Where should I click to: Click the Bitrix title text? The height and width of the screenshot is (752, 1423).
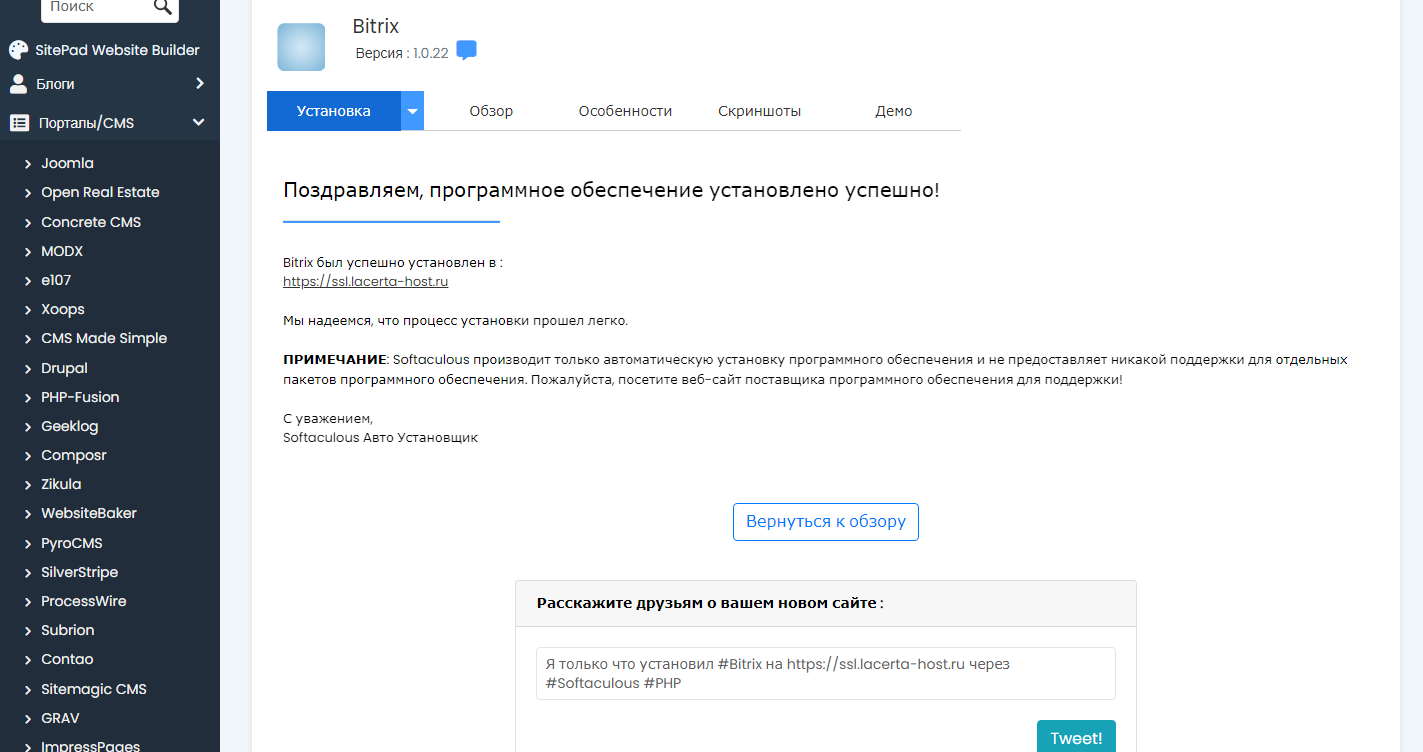pos(376,27)
